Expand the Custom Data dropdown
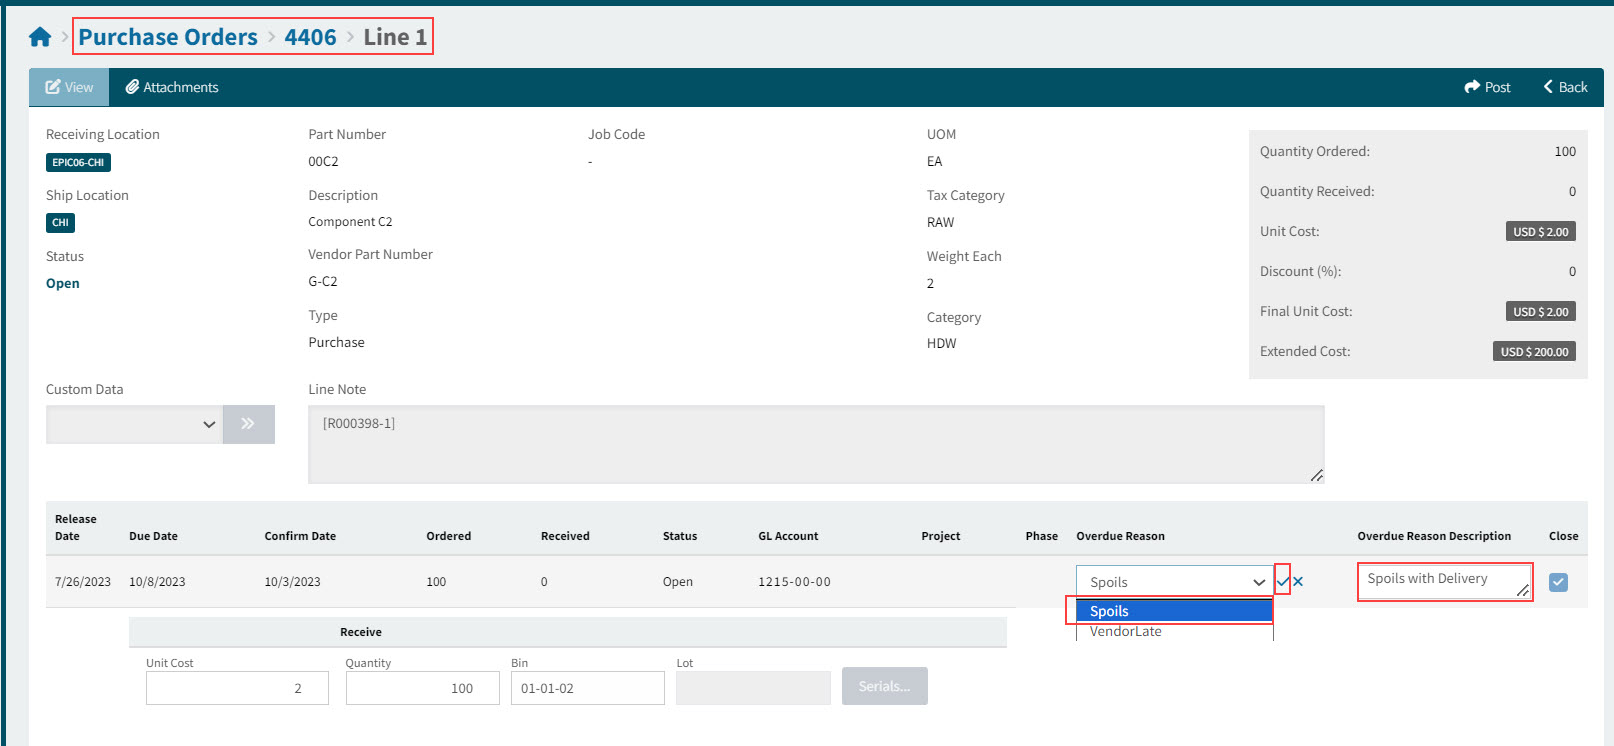 click(x=134, y=424)
